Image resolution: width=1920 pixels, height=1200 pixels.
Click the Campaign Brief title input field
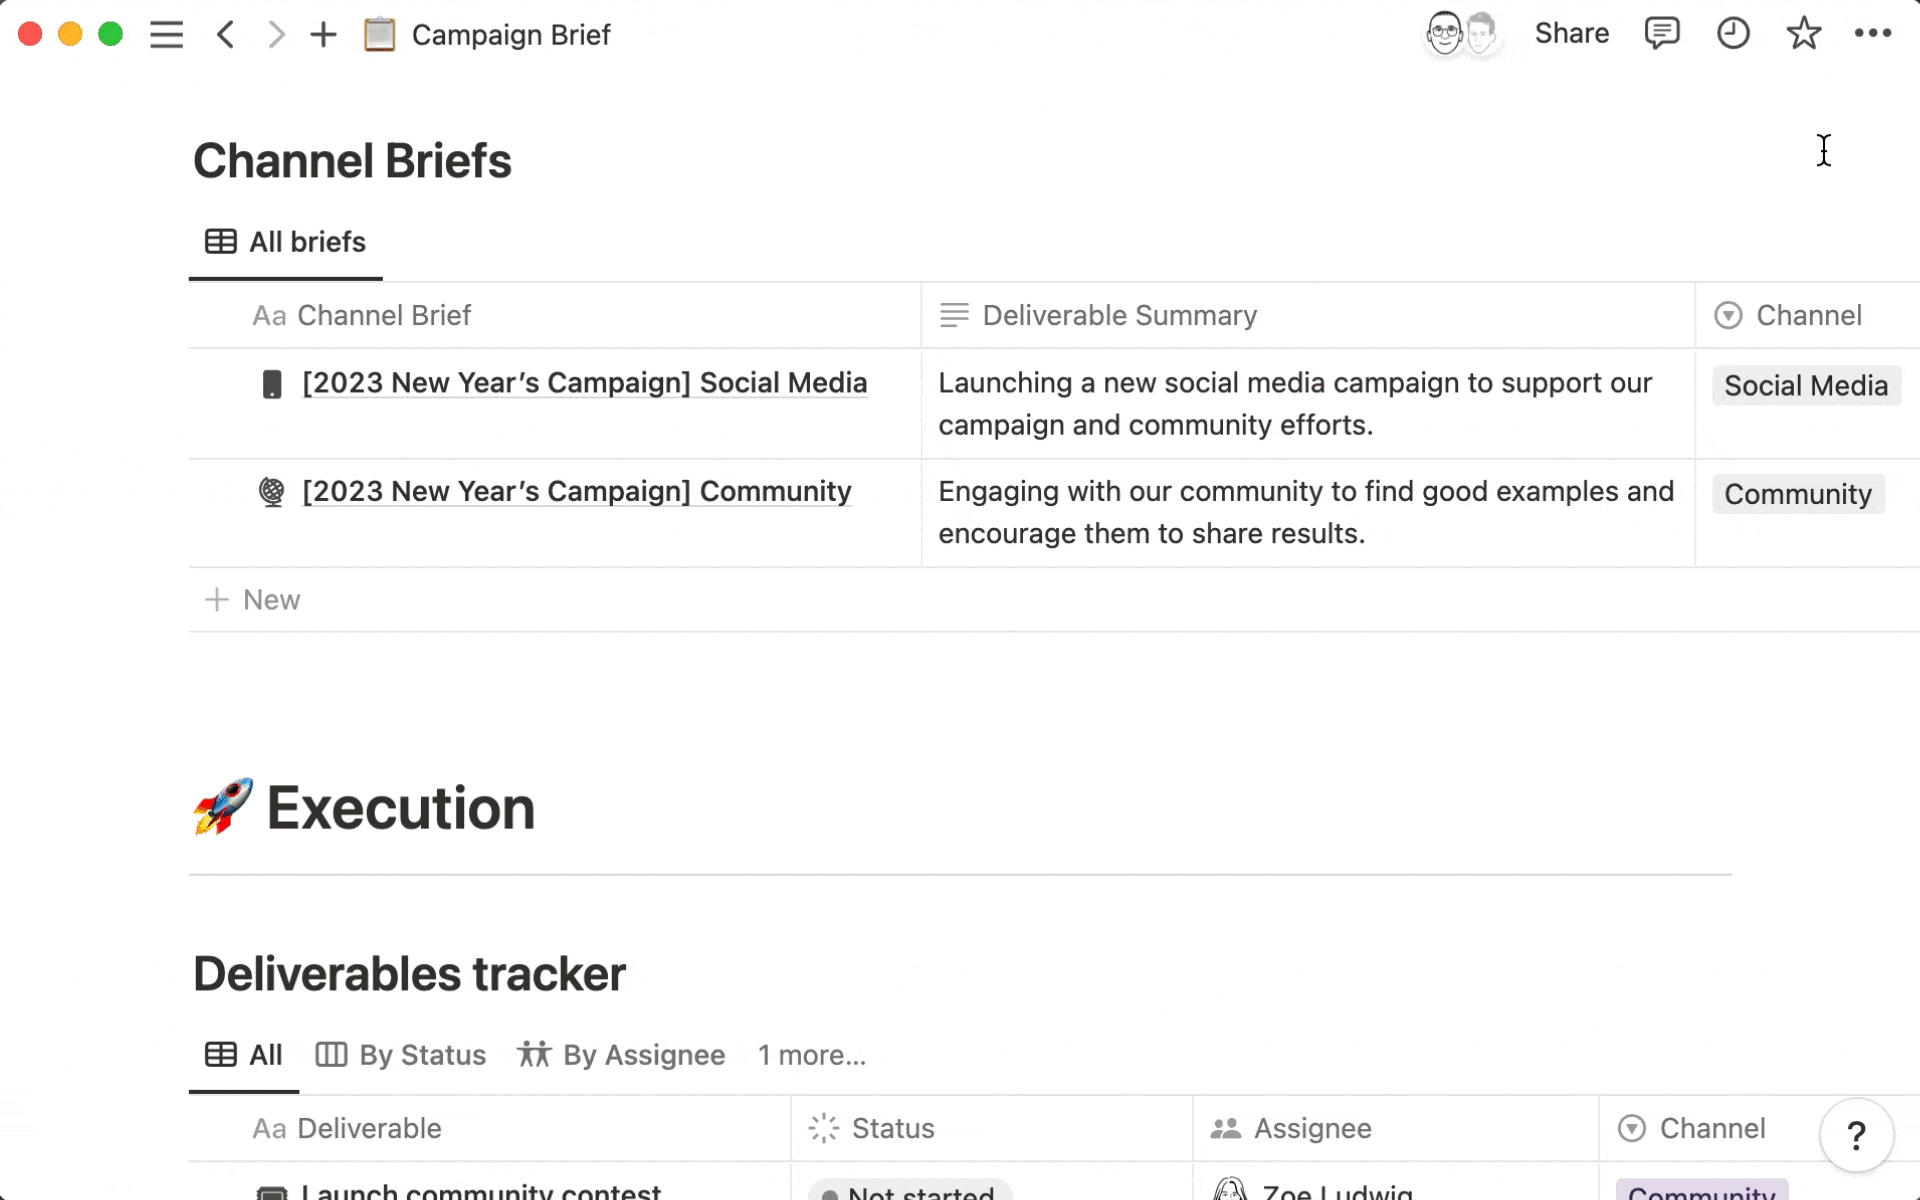[511, 35]
